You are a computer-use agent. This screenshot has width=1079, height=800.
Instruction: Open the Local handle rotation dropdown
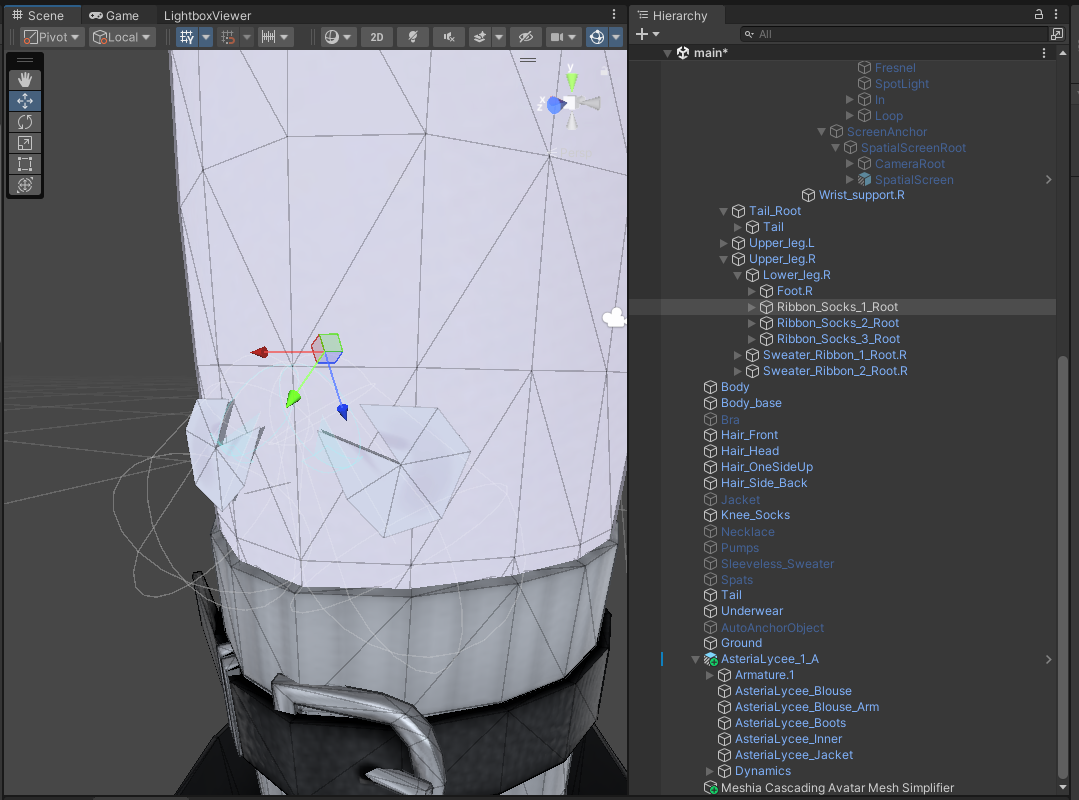pyautogui.click(x=122, y=37)
